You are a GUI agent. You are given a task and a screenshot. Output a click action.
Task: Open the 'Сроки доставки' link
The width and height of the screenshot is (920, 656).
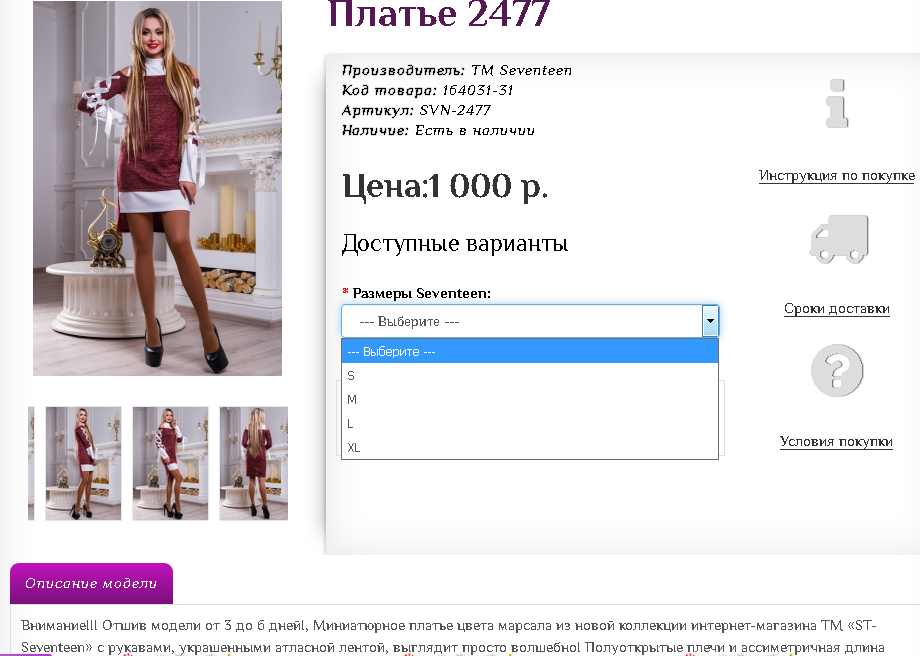[x=836, y=309]
